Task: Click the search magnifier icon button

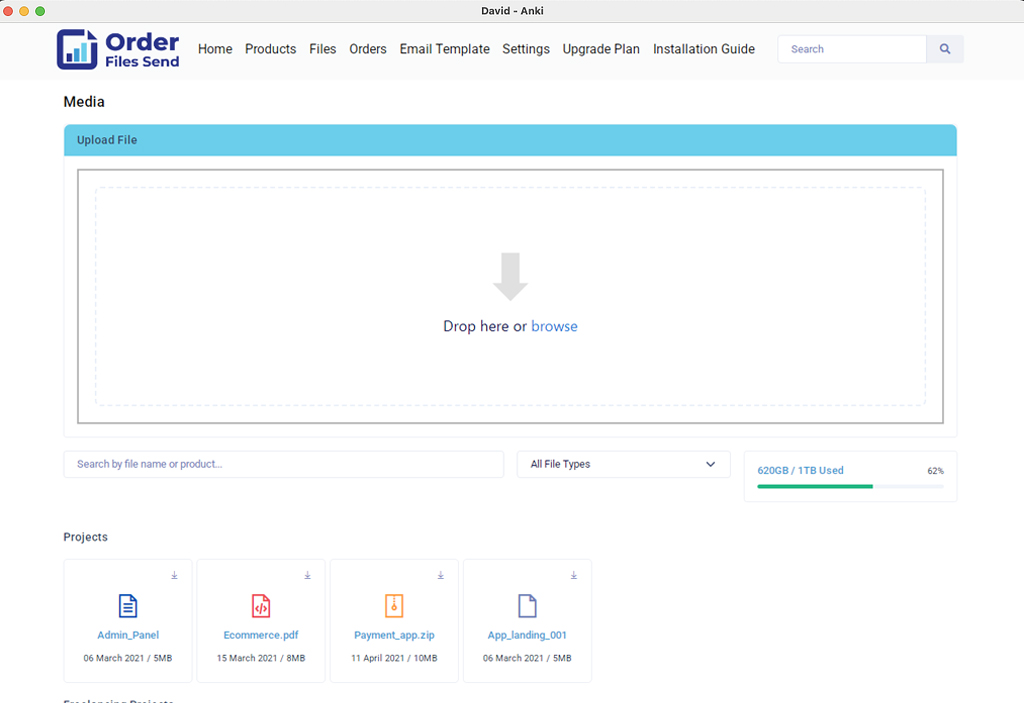Action: pos(945,49)
